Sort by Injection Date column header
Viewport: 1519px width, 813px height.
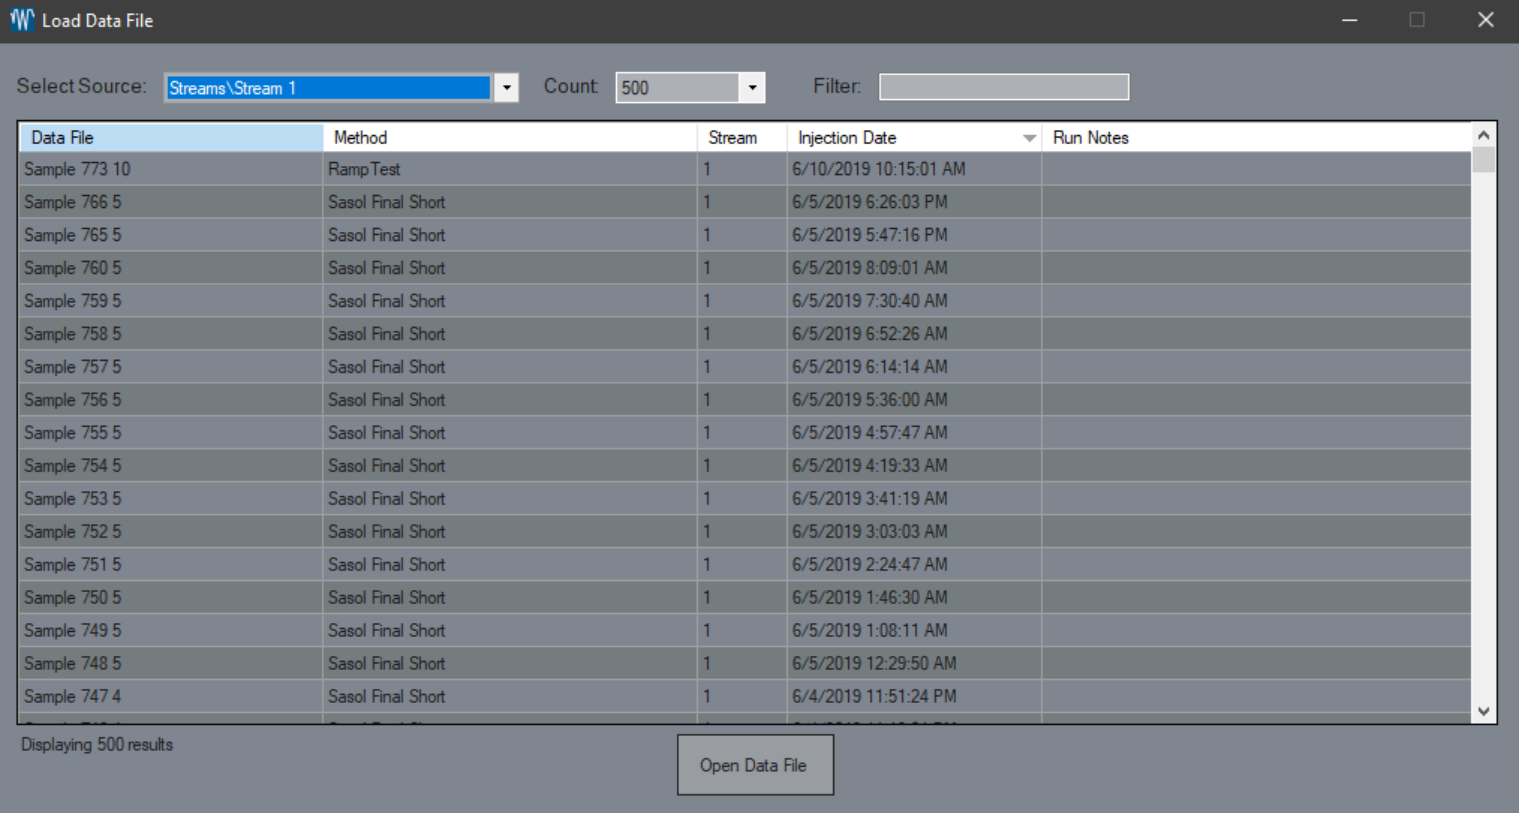[914, 138]
